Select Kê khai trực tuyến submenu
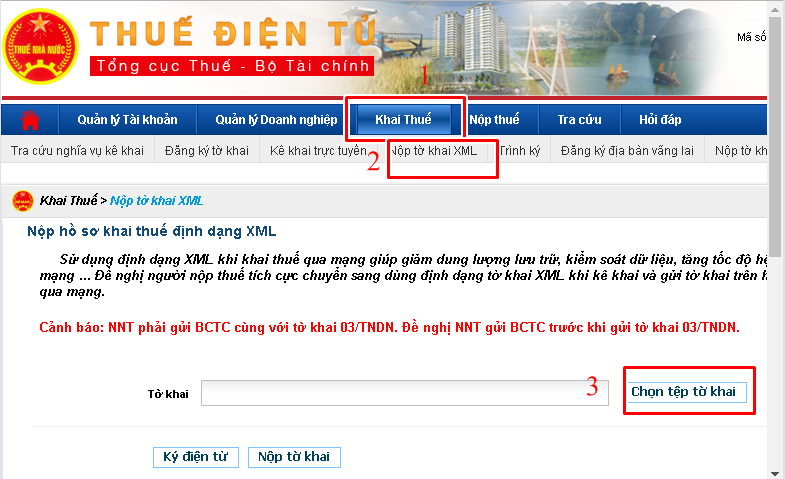 [318, 151]
